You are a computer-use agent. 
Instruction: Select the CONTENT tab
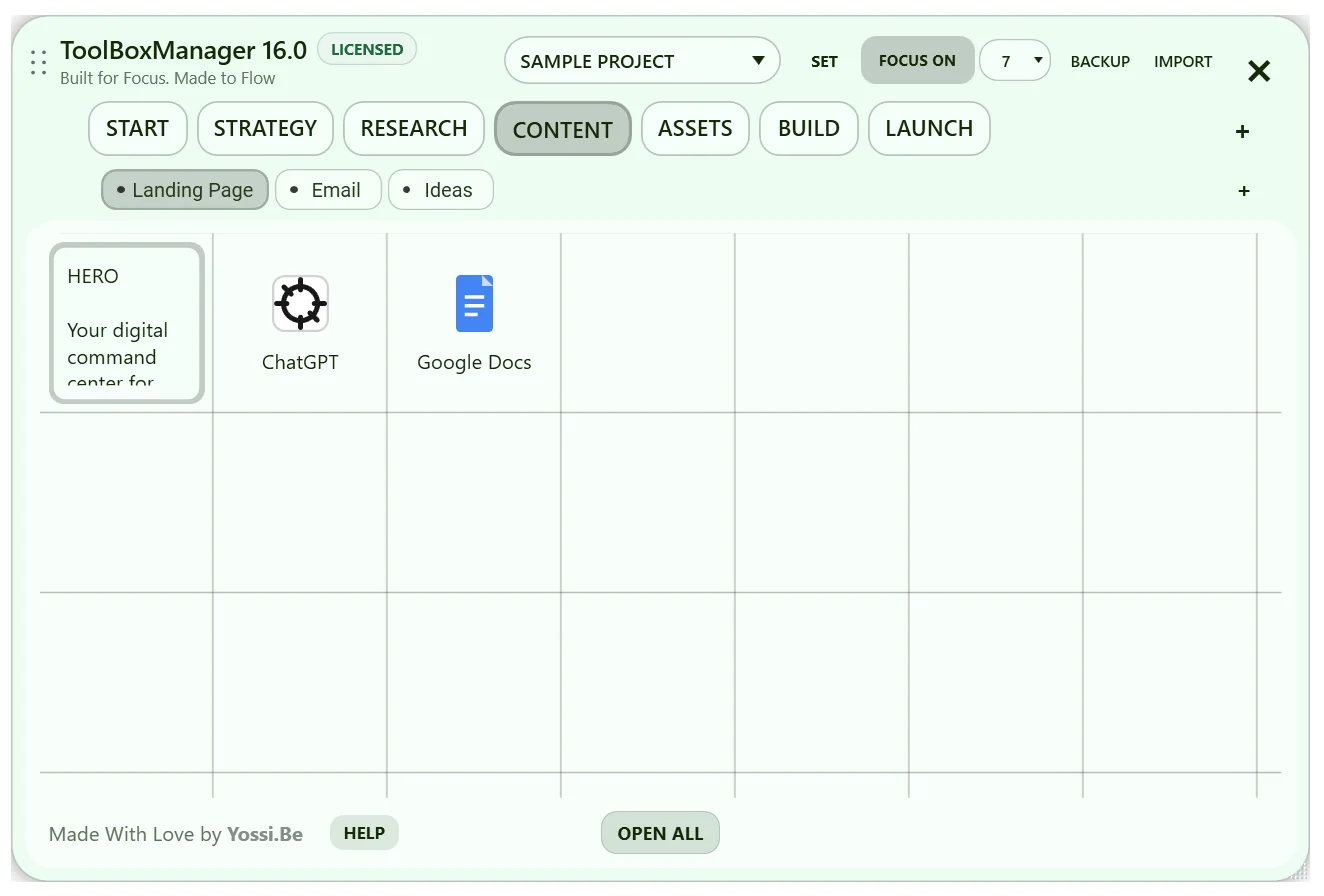pyautogui.click(x=563, y=129)
